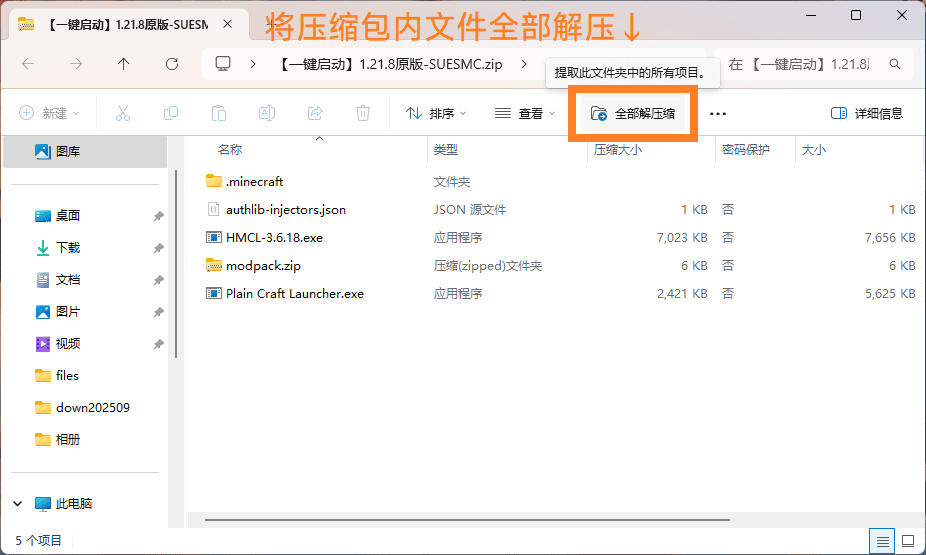926x555 pixels.
Task: Open Downloads (下载) in the sidebar
Action: tap(68, 248)
